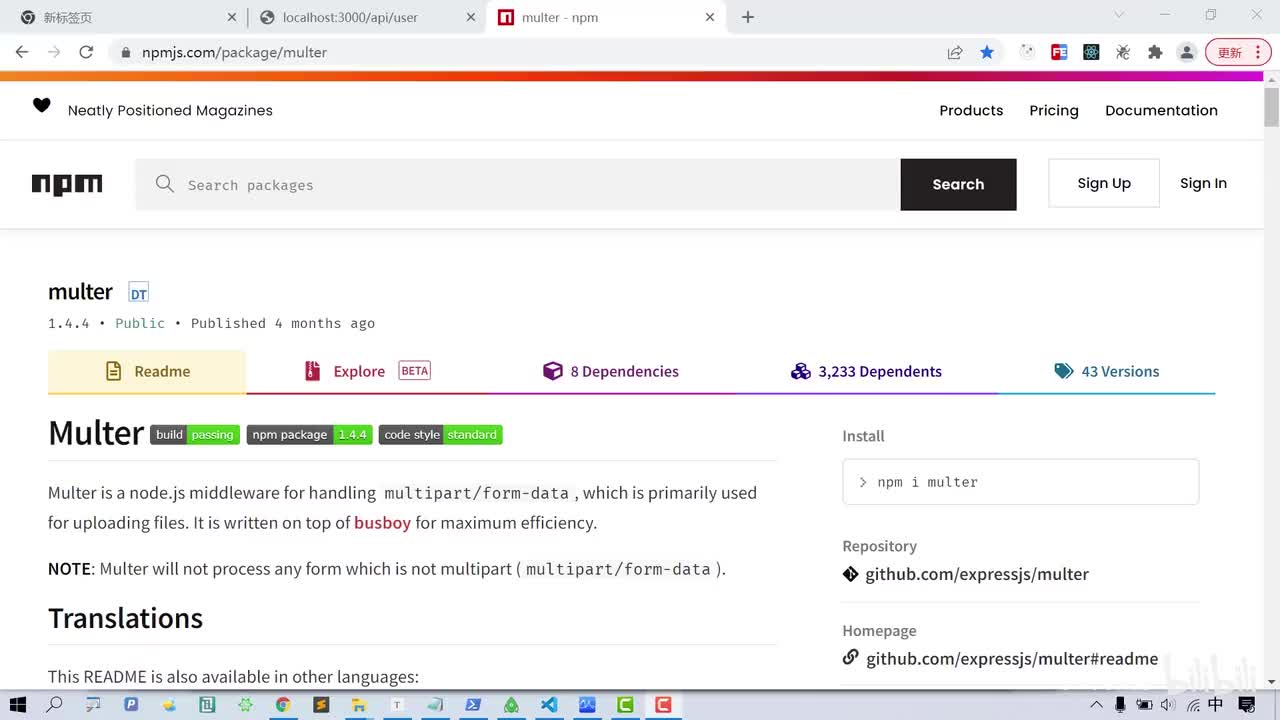Screen dimensions: 1280x720
Task: Close the multer - npm tab
Action: [711, 17]
